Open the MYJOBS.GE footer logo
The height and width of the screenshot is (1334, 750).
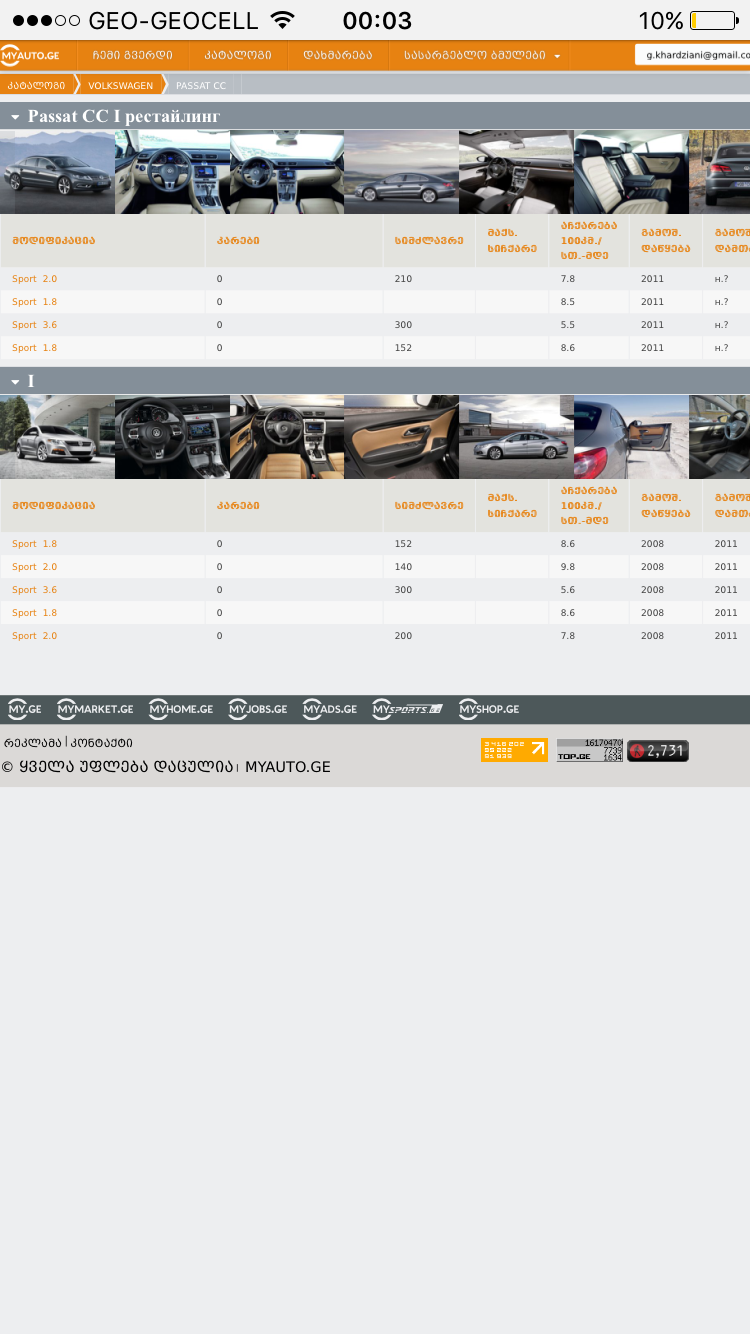pos(258,709)
